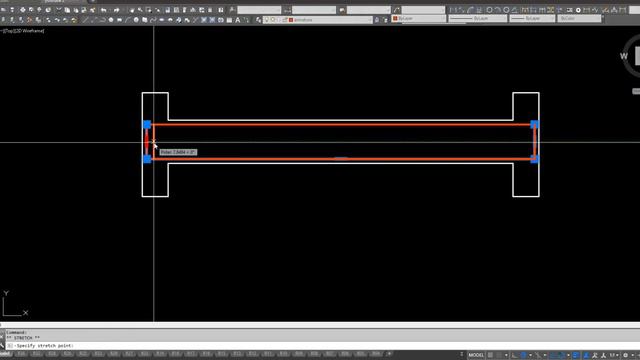Click the W face on the ViewCube
640x360 pixels.
624,56
